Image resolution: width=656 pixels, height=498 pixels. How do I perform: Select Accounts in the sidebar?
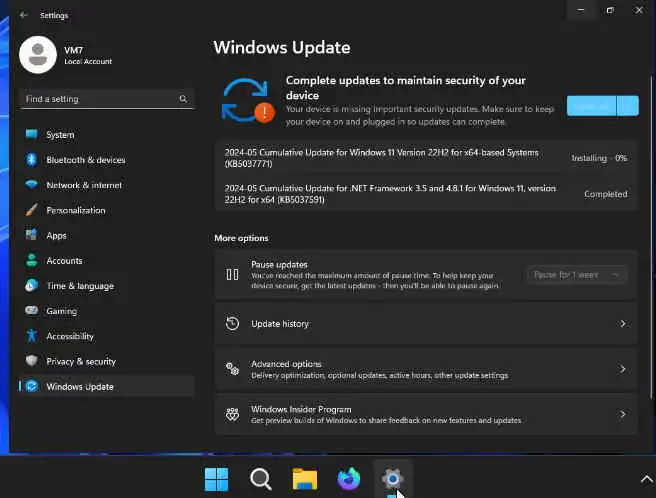(106, 260)
